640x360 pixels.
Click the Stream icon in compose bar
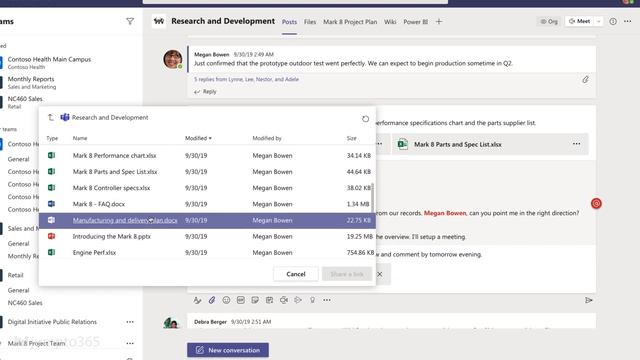(x=298, y=300)
